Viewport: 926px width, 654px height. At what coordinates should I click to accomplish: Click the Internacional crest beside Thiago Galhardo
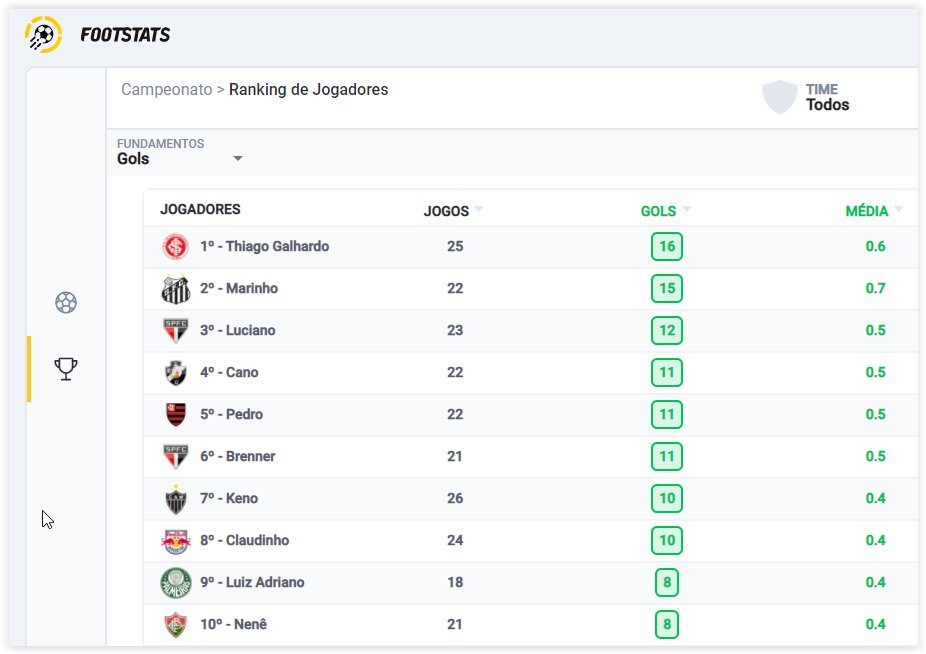pos(176,247)
